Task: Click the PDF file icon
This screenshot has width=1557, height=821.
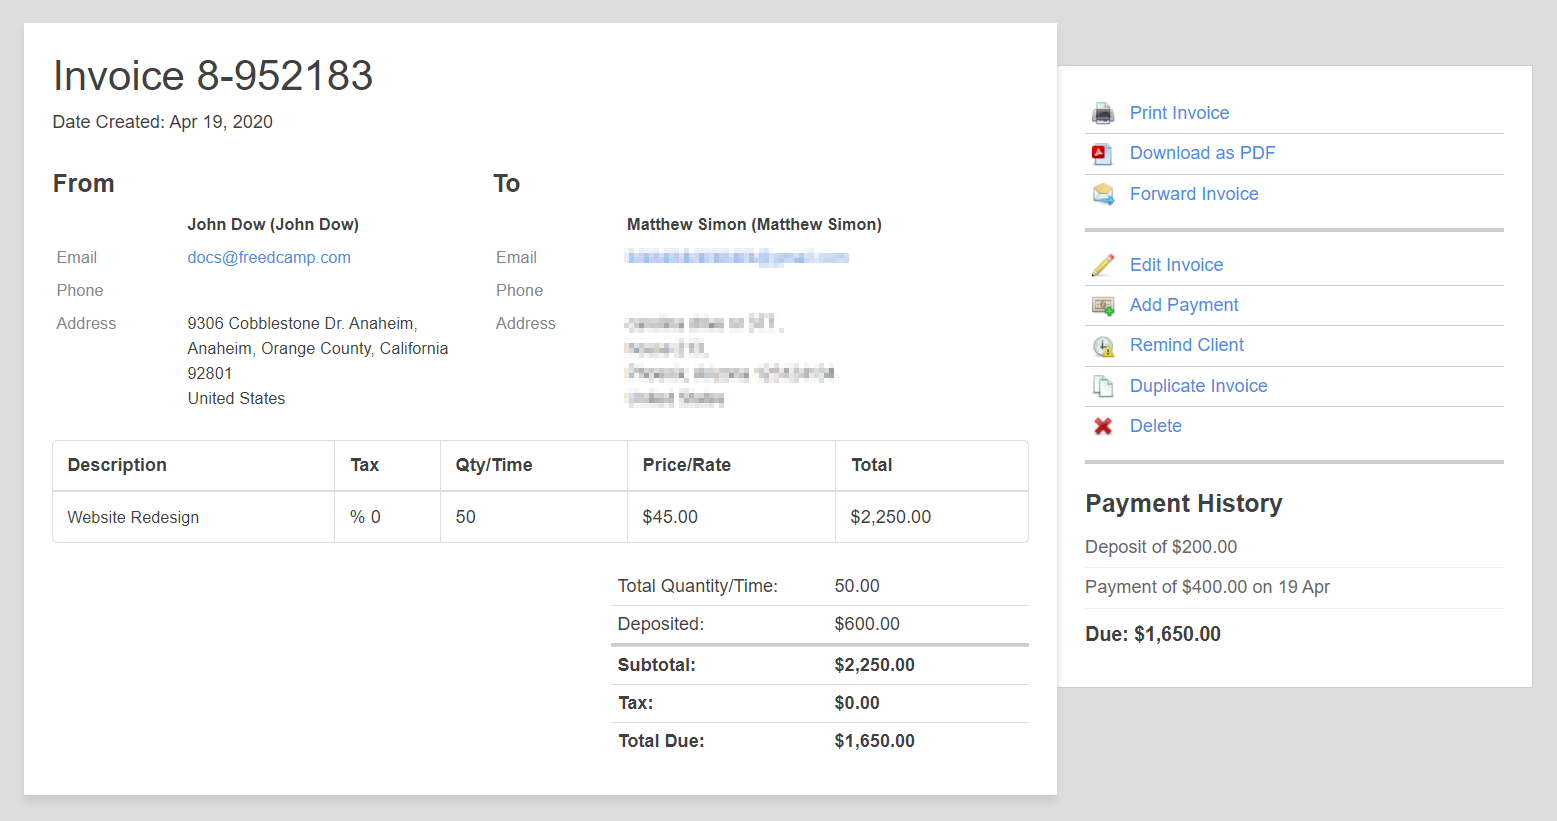Action: tap(1102, 154)
